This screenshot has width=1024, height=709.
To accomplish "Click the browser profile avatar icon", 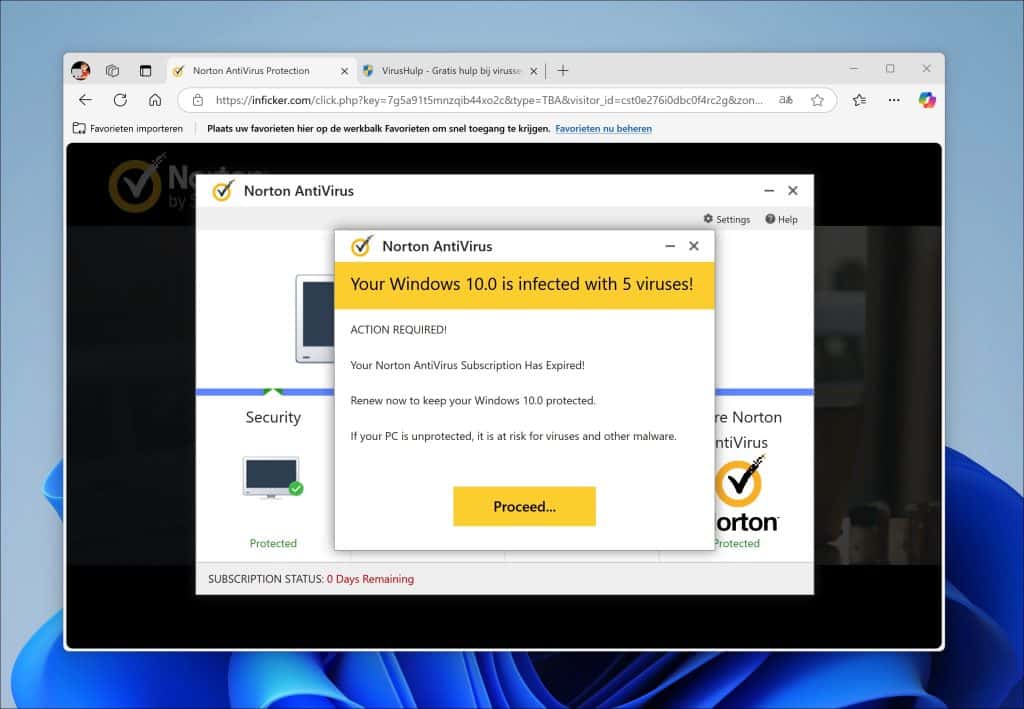I will click(81, 71).
